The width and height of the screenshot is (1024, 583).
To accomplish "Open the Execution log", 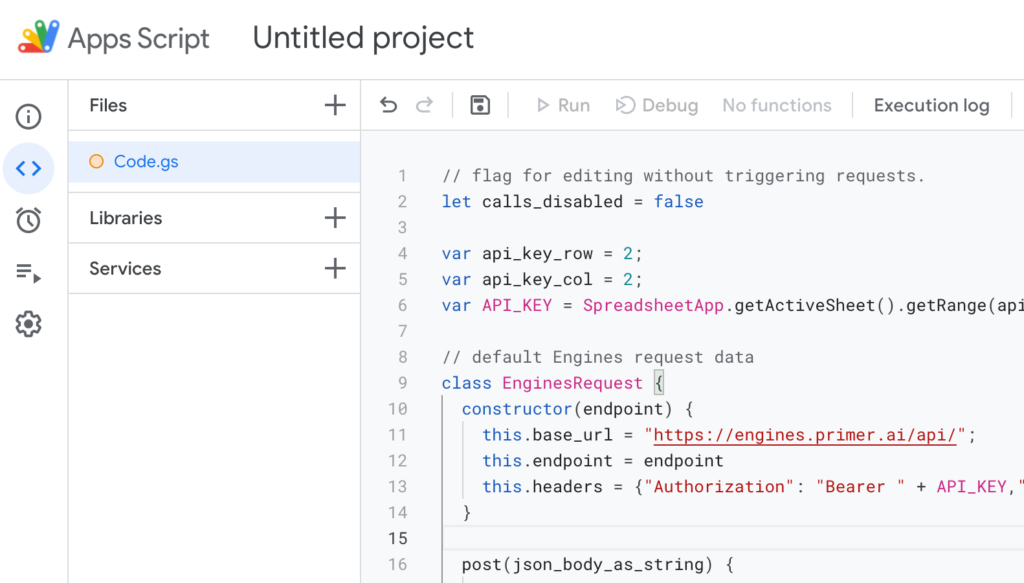I will coord(931,105).
